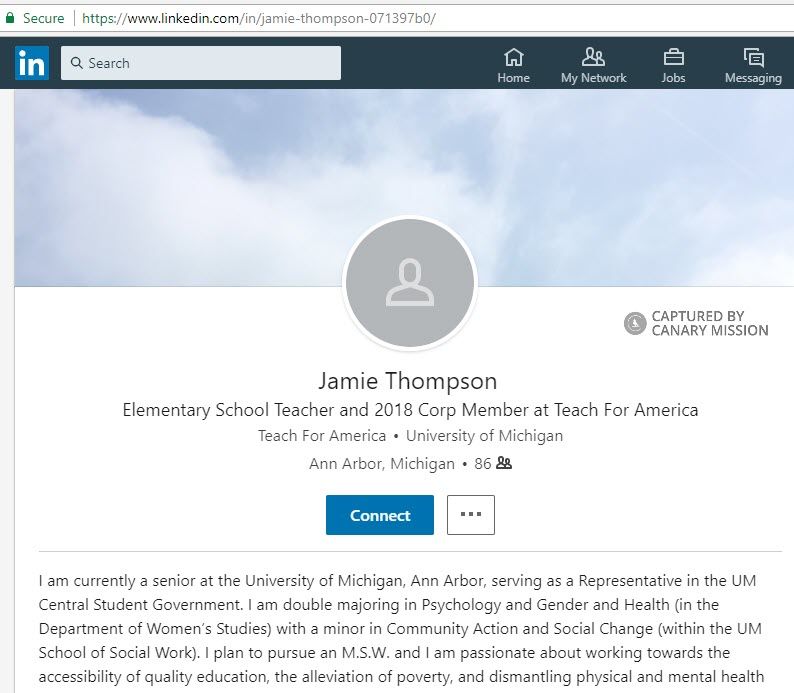
Task: Click the Jamie Thompson profile name
Action: [407, 381]
